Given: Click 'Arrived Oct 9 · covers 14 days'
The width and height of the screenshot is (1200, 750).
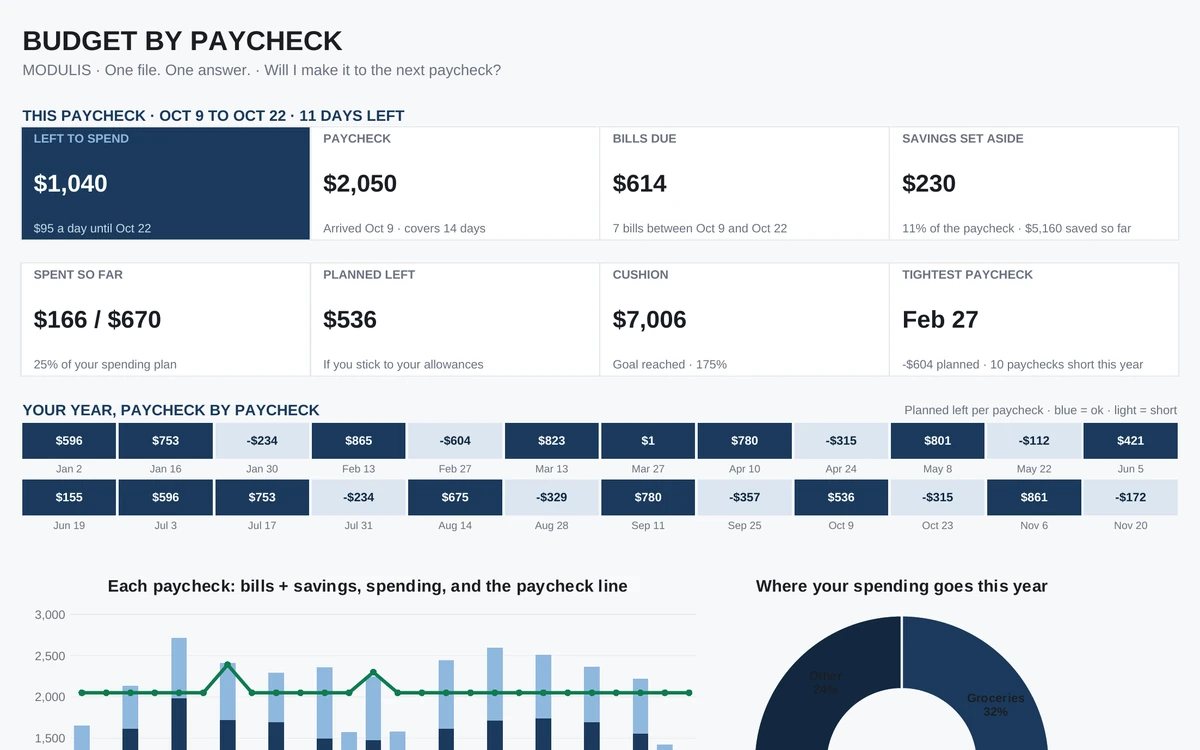Looking at the screenshot, I should click(x=404, y=228).
